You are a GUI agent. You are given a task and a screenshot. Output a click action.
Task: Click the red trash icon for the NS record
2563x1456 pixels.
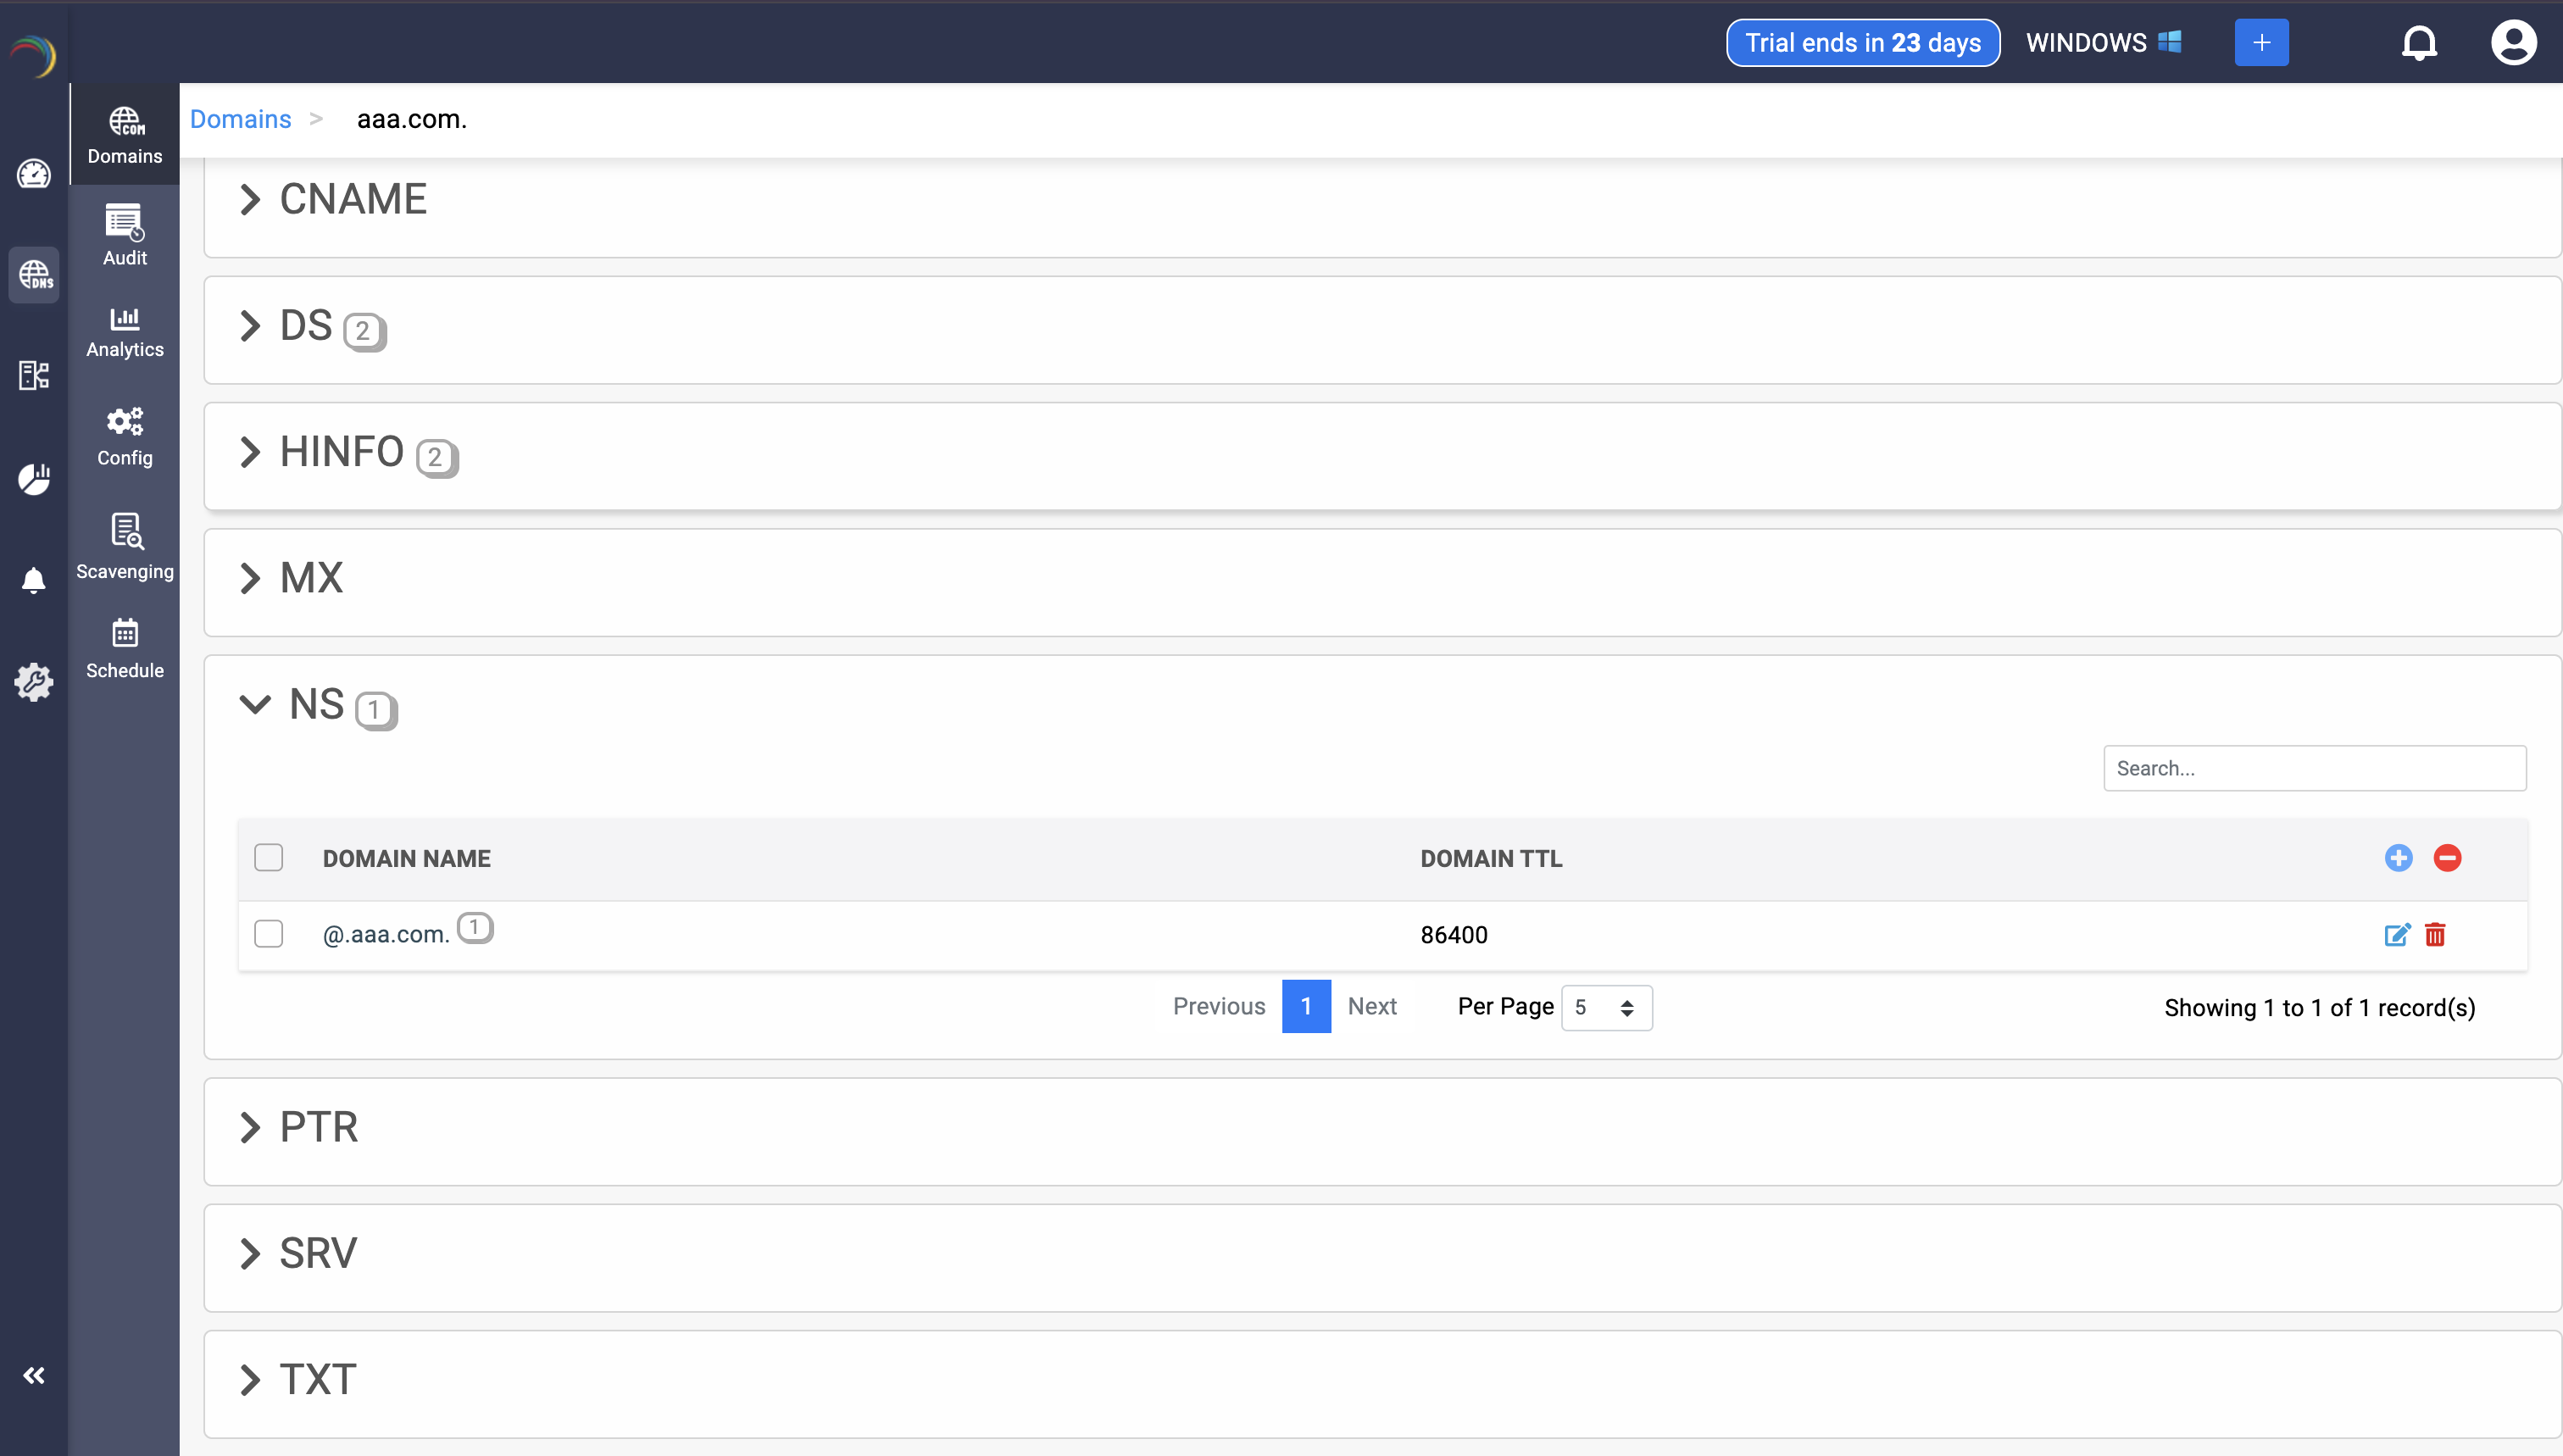pyautogui.click(x=2435, y=935)
